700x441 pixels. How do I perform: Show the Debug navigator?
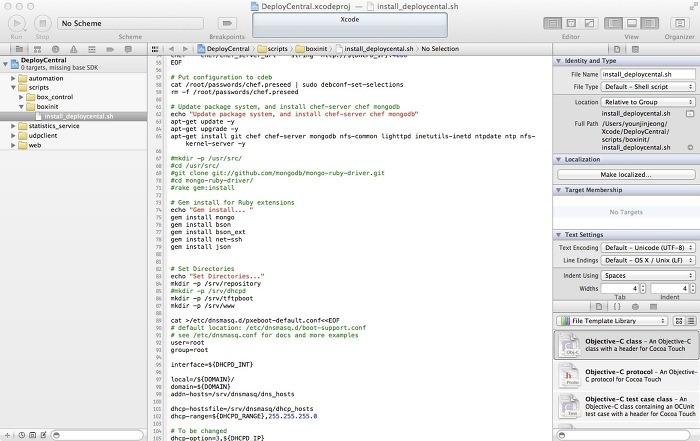(92, 49)
